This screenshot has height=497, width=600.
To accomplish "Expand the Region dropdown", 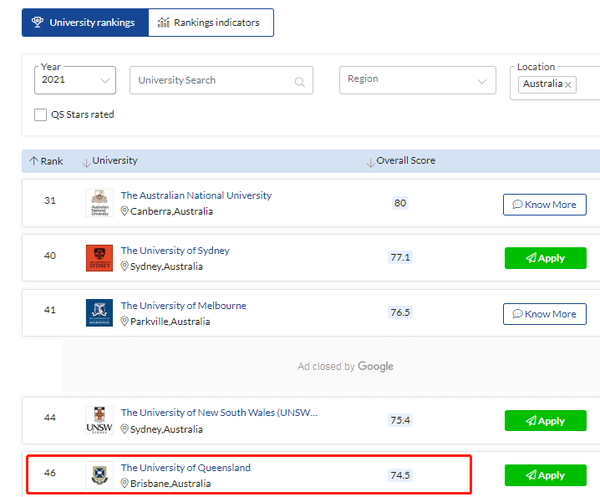I will [417, 80].
